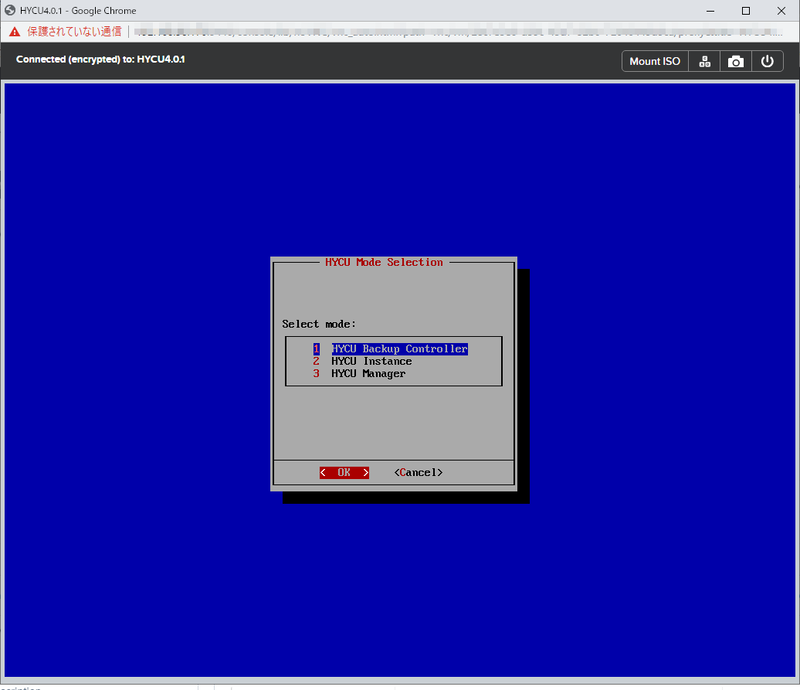Minimize the Chrome window
Image resolution: width=800 pixels, height=690 pixels.
click(x=710, y=11)
